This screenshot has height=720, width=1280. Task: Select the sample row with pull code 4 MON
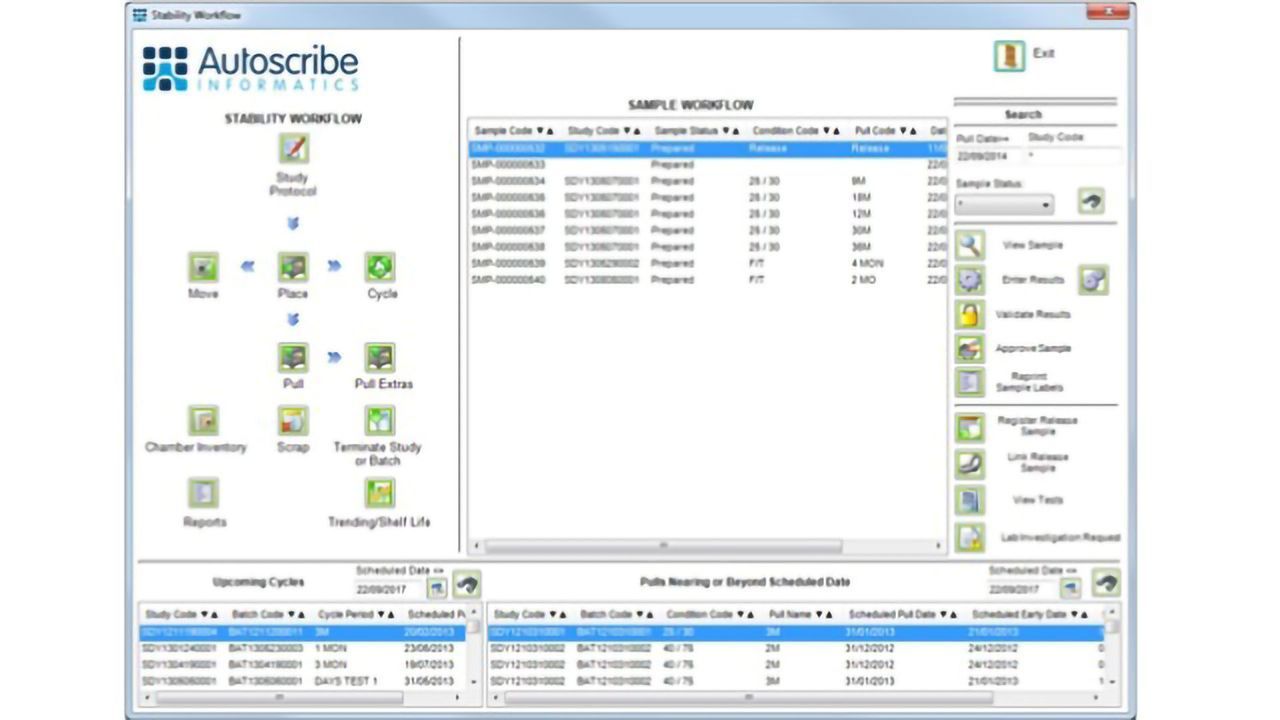[x=707, y=264]
